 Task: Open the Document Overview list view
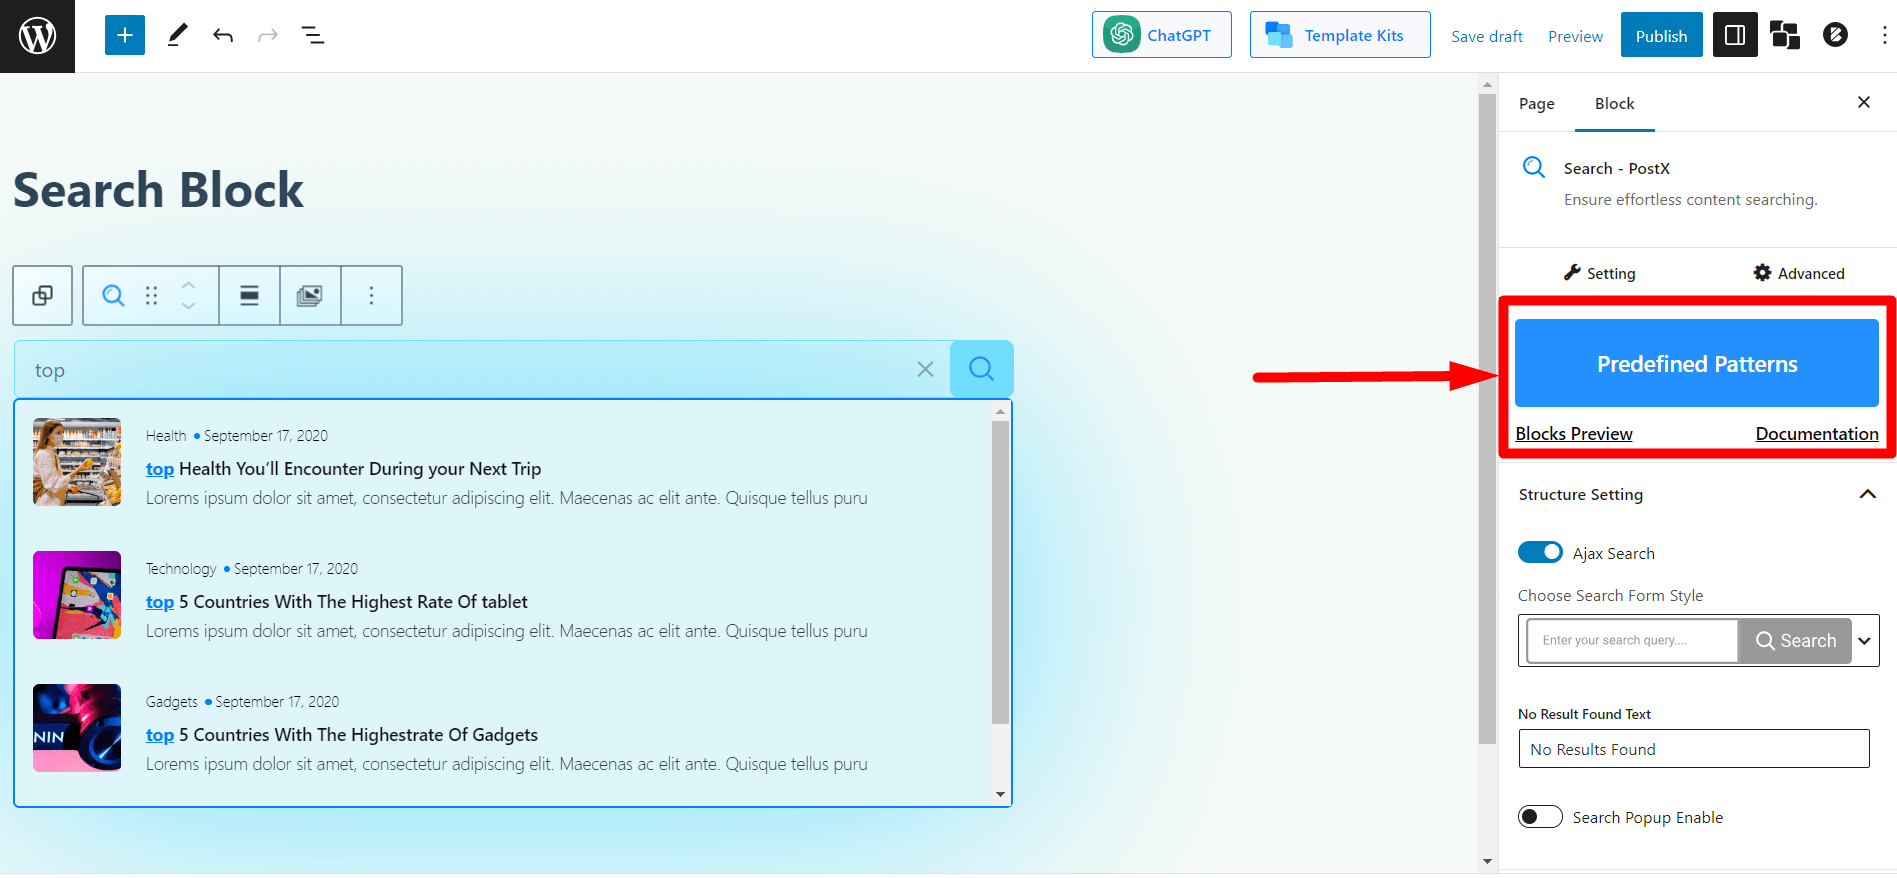tap(313, 36)
